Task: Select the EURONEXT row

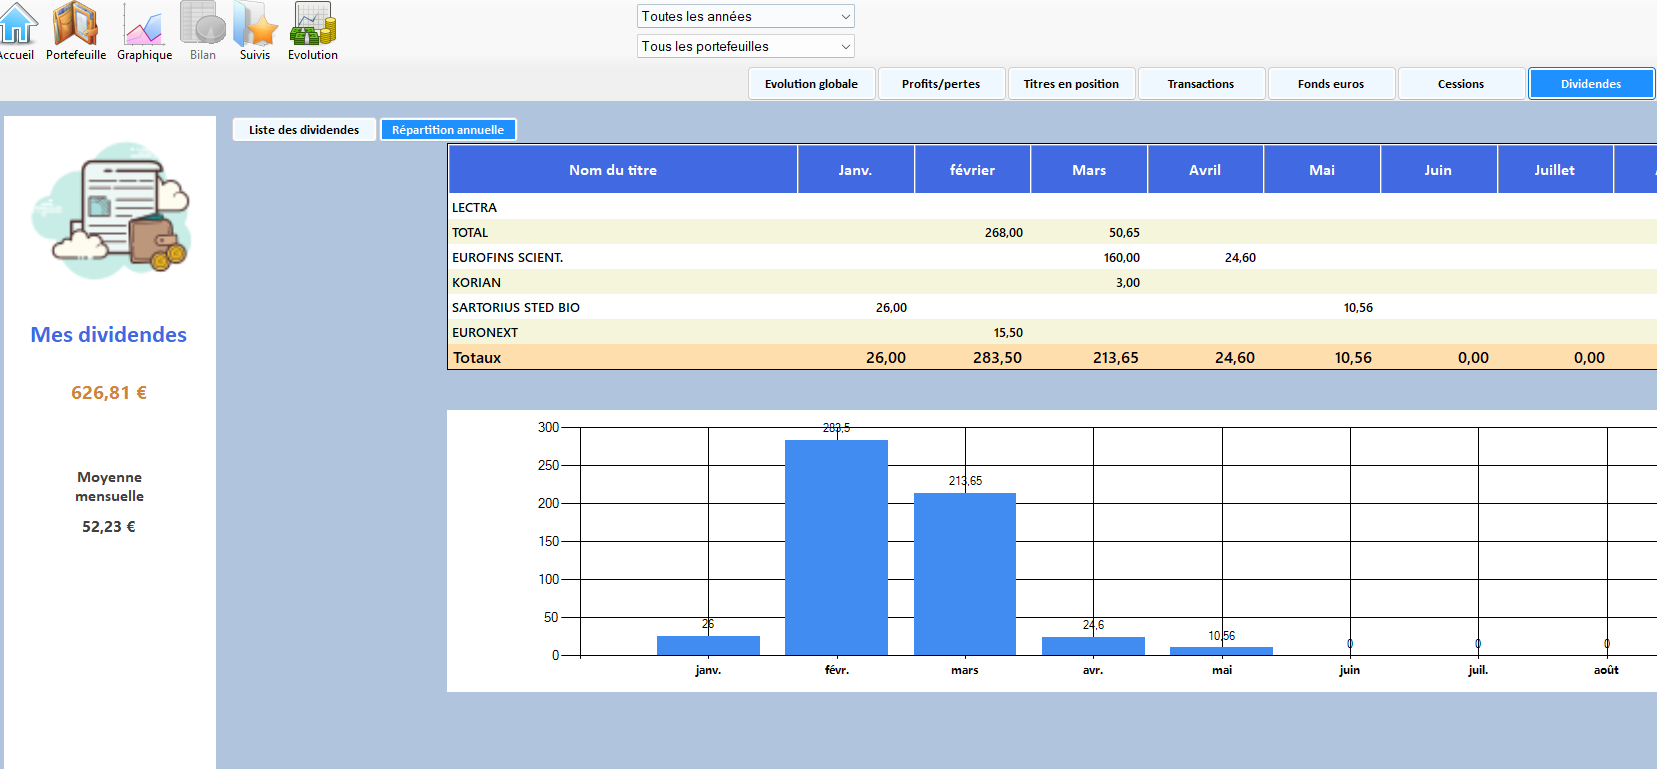Action: coord(1052,332)
